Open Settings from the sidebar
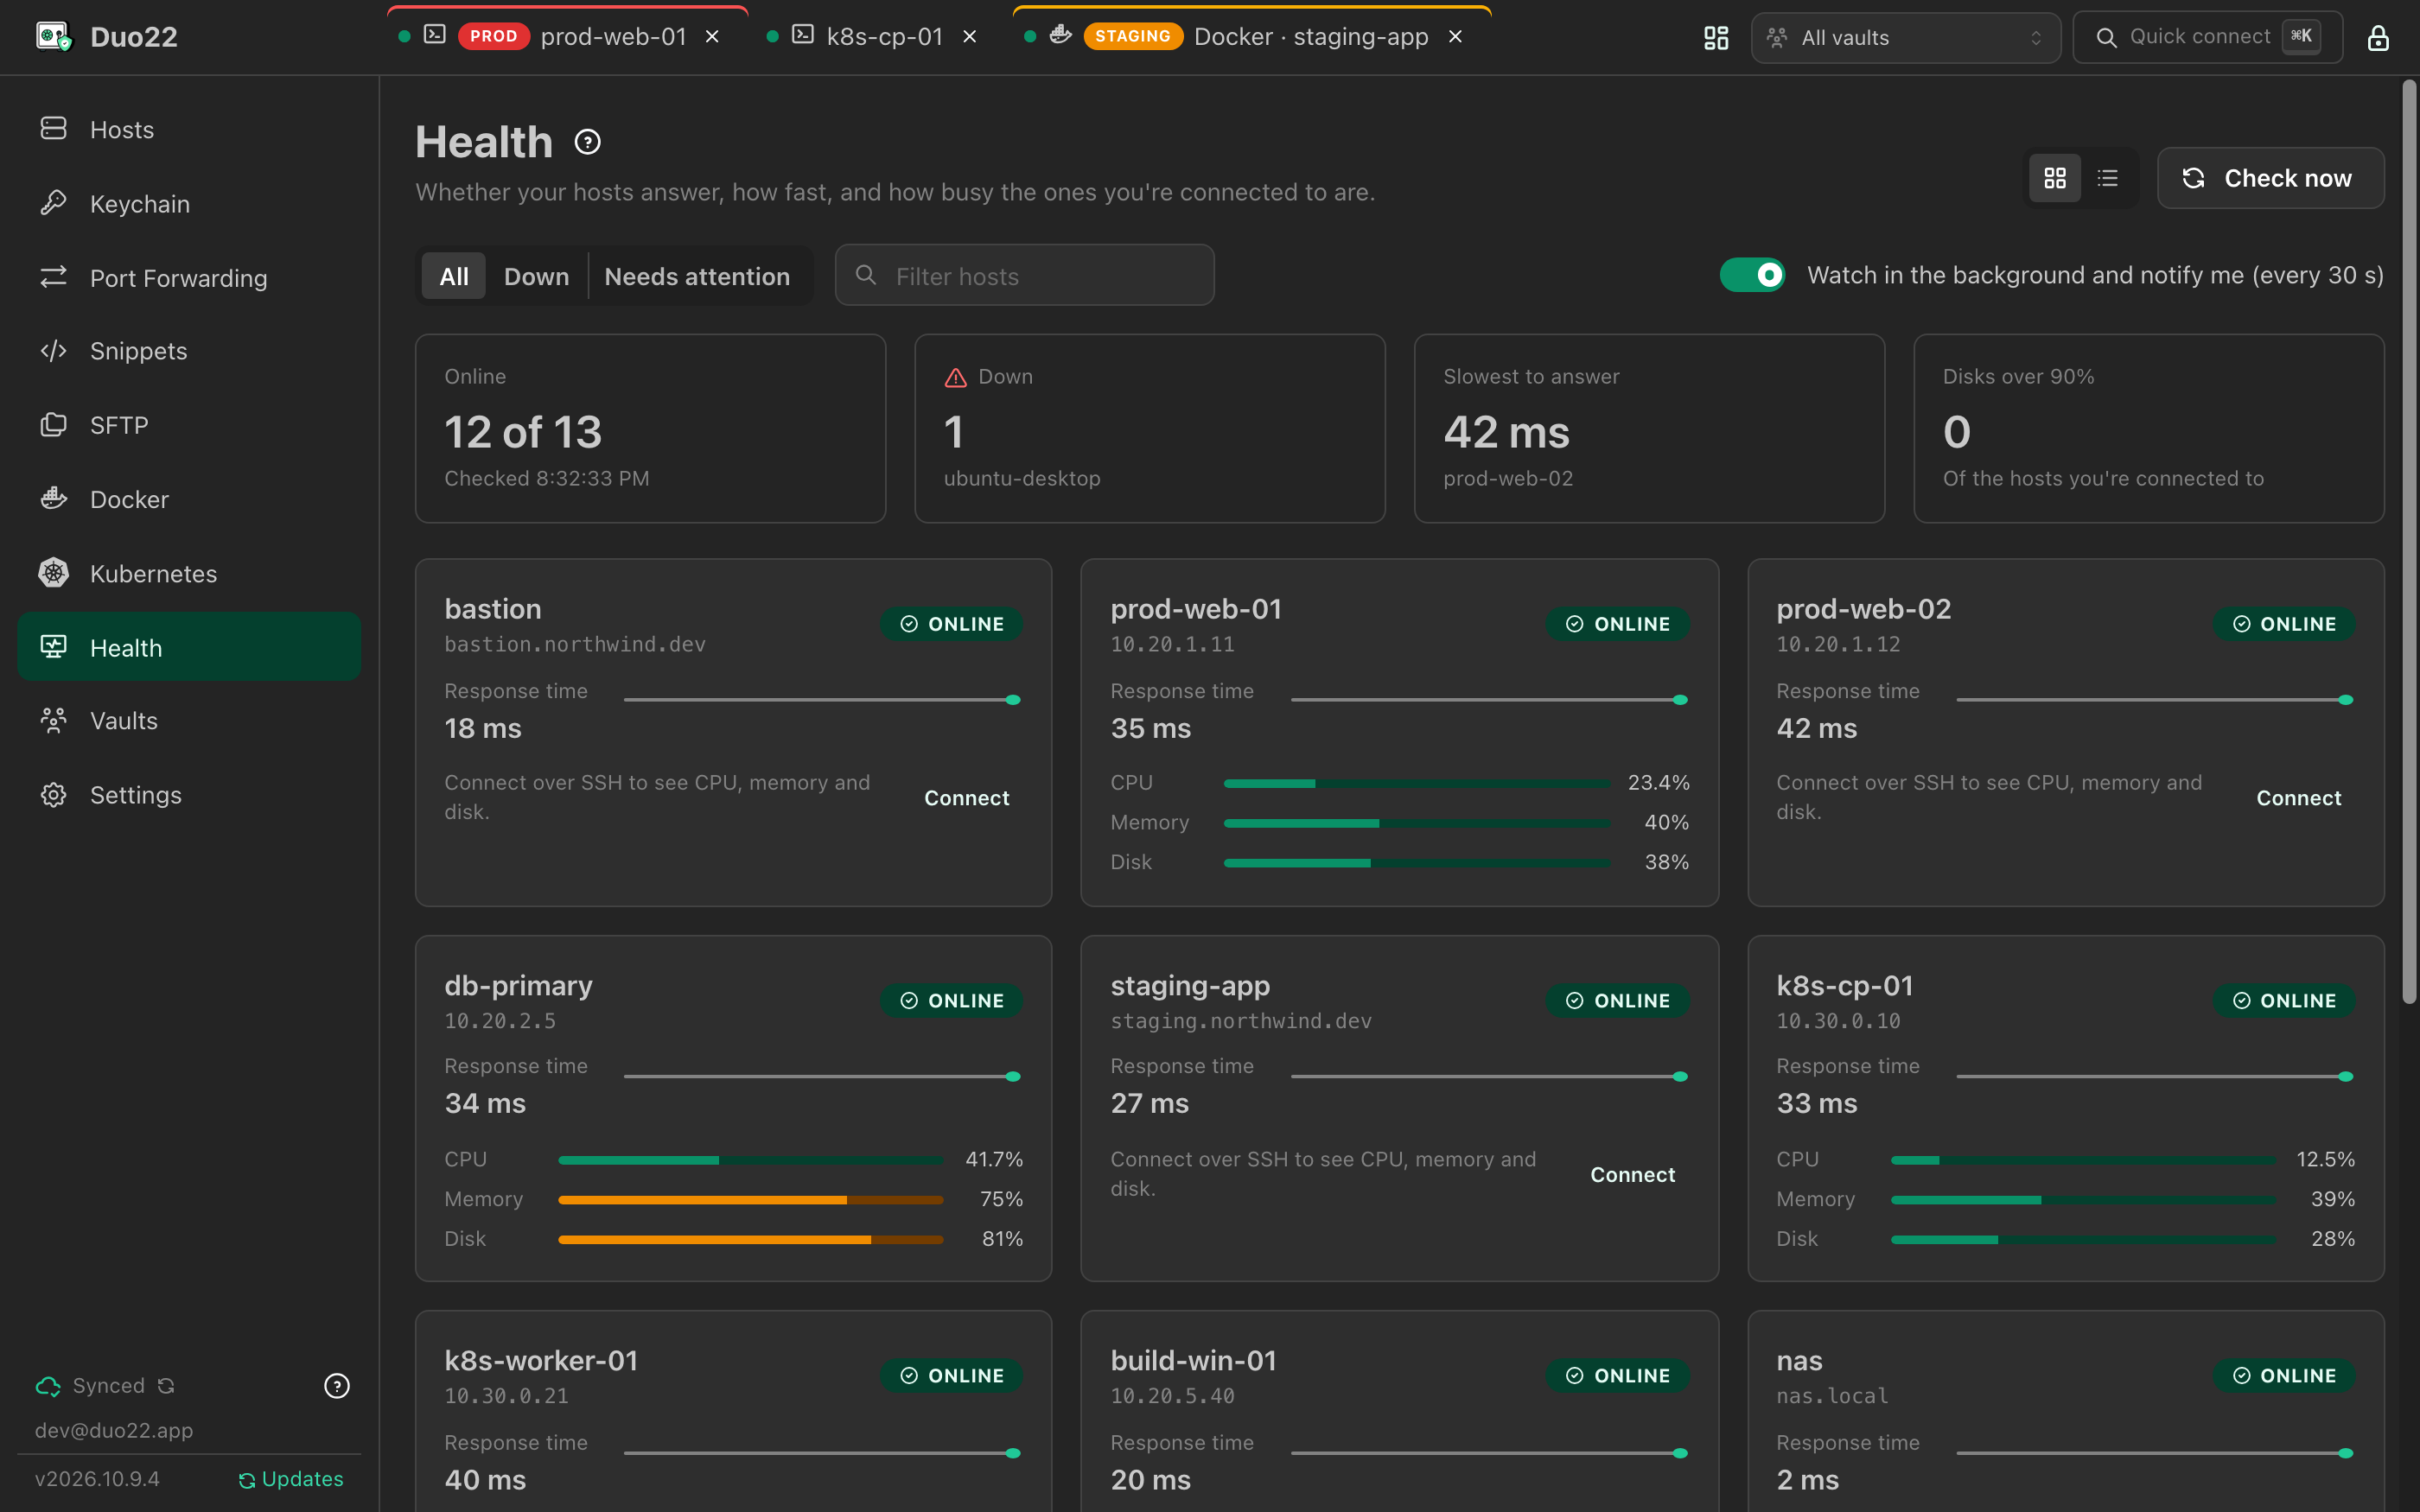Viewport: 2420px width, 1512px height. (x=189, y=795)
